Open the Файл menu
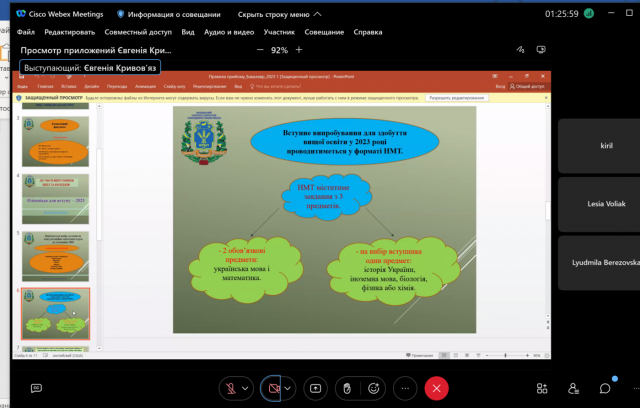Viewport: 640px width, 408px height. pyautogui.click(x=27, y=32)
